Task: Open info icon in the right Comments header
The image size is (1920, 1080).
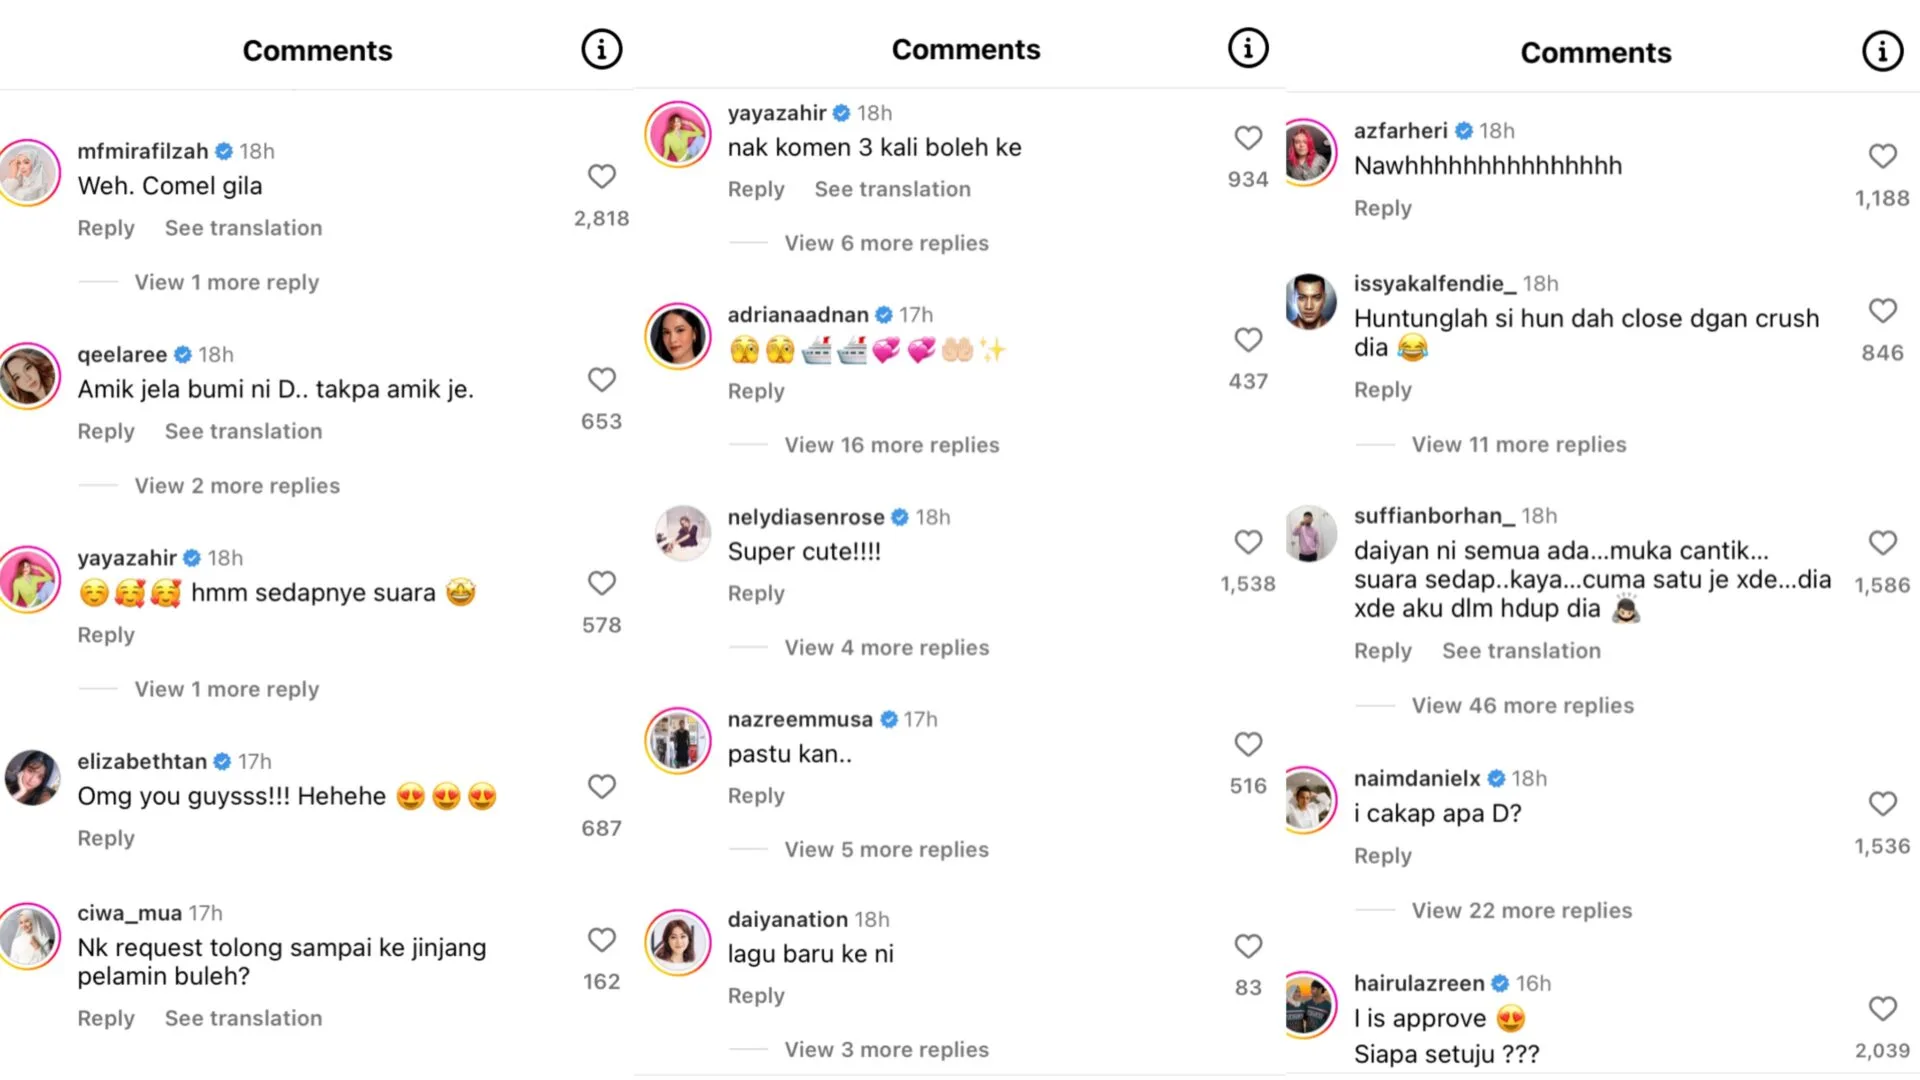Action: (1882, 51)
